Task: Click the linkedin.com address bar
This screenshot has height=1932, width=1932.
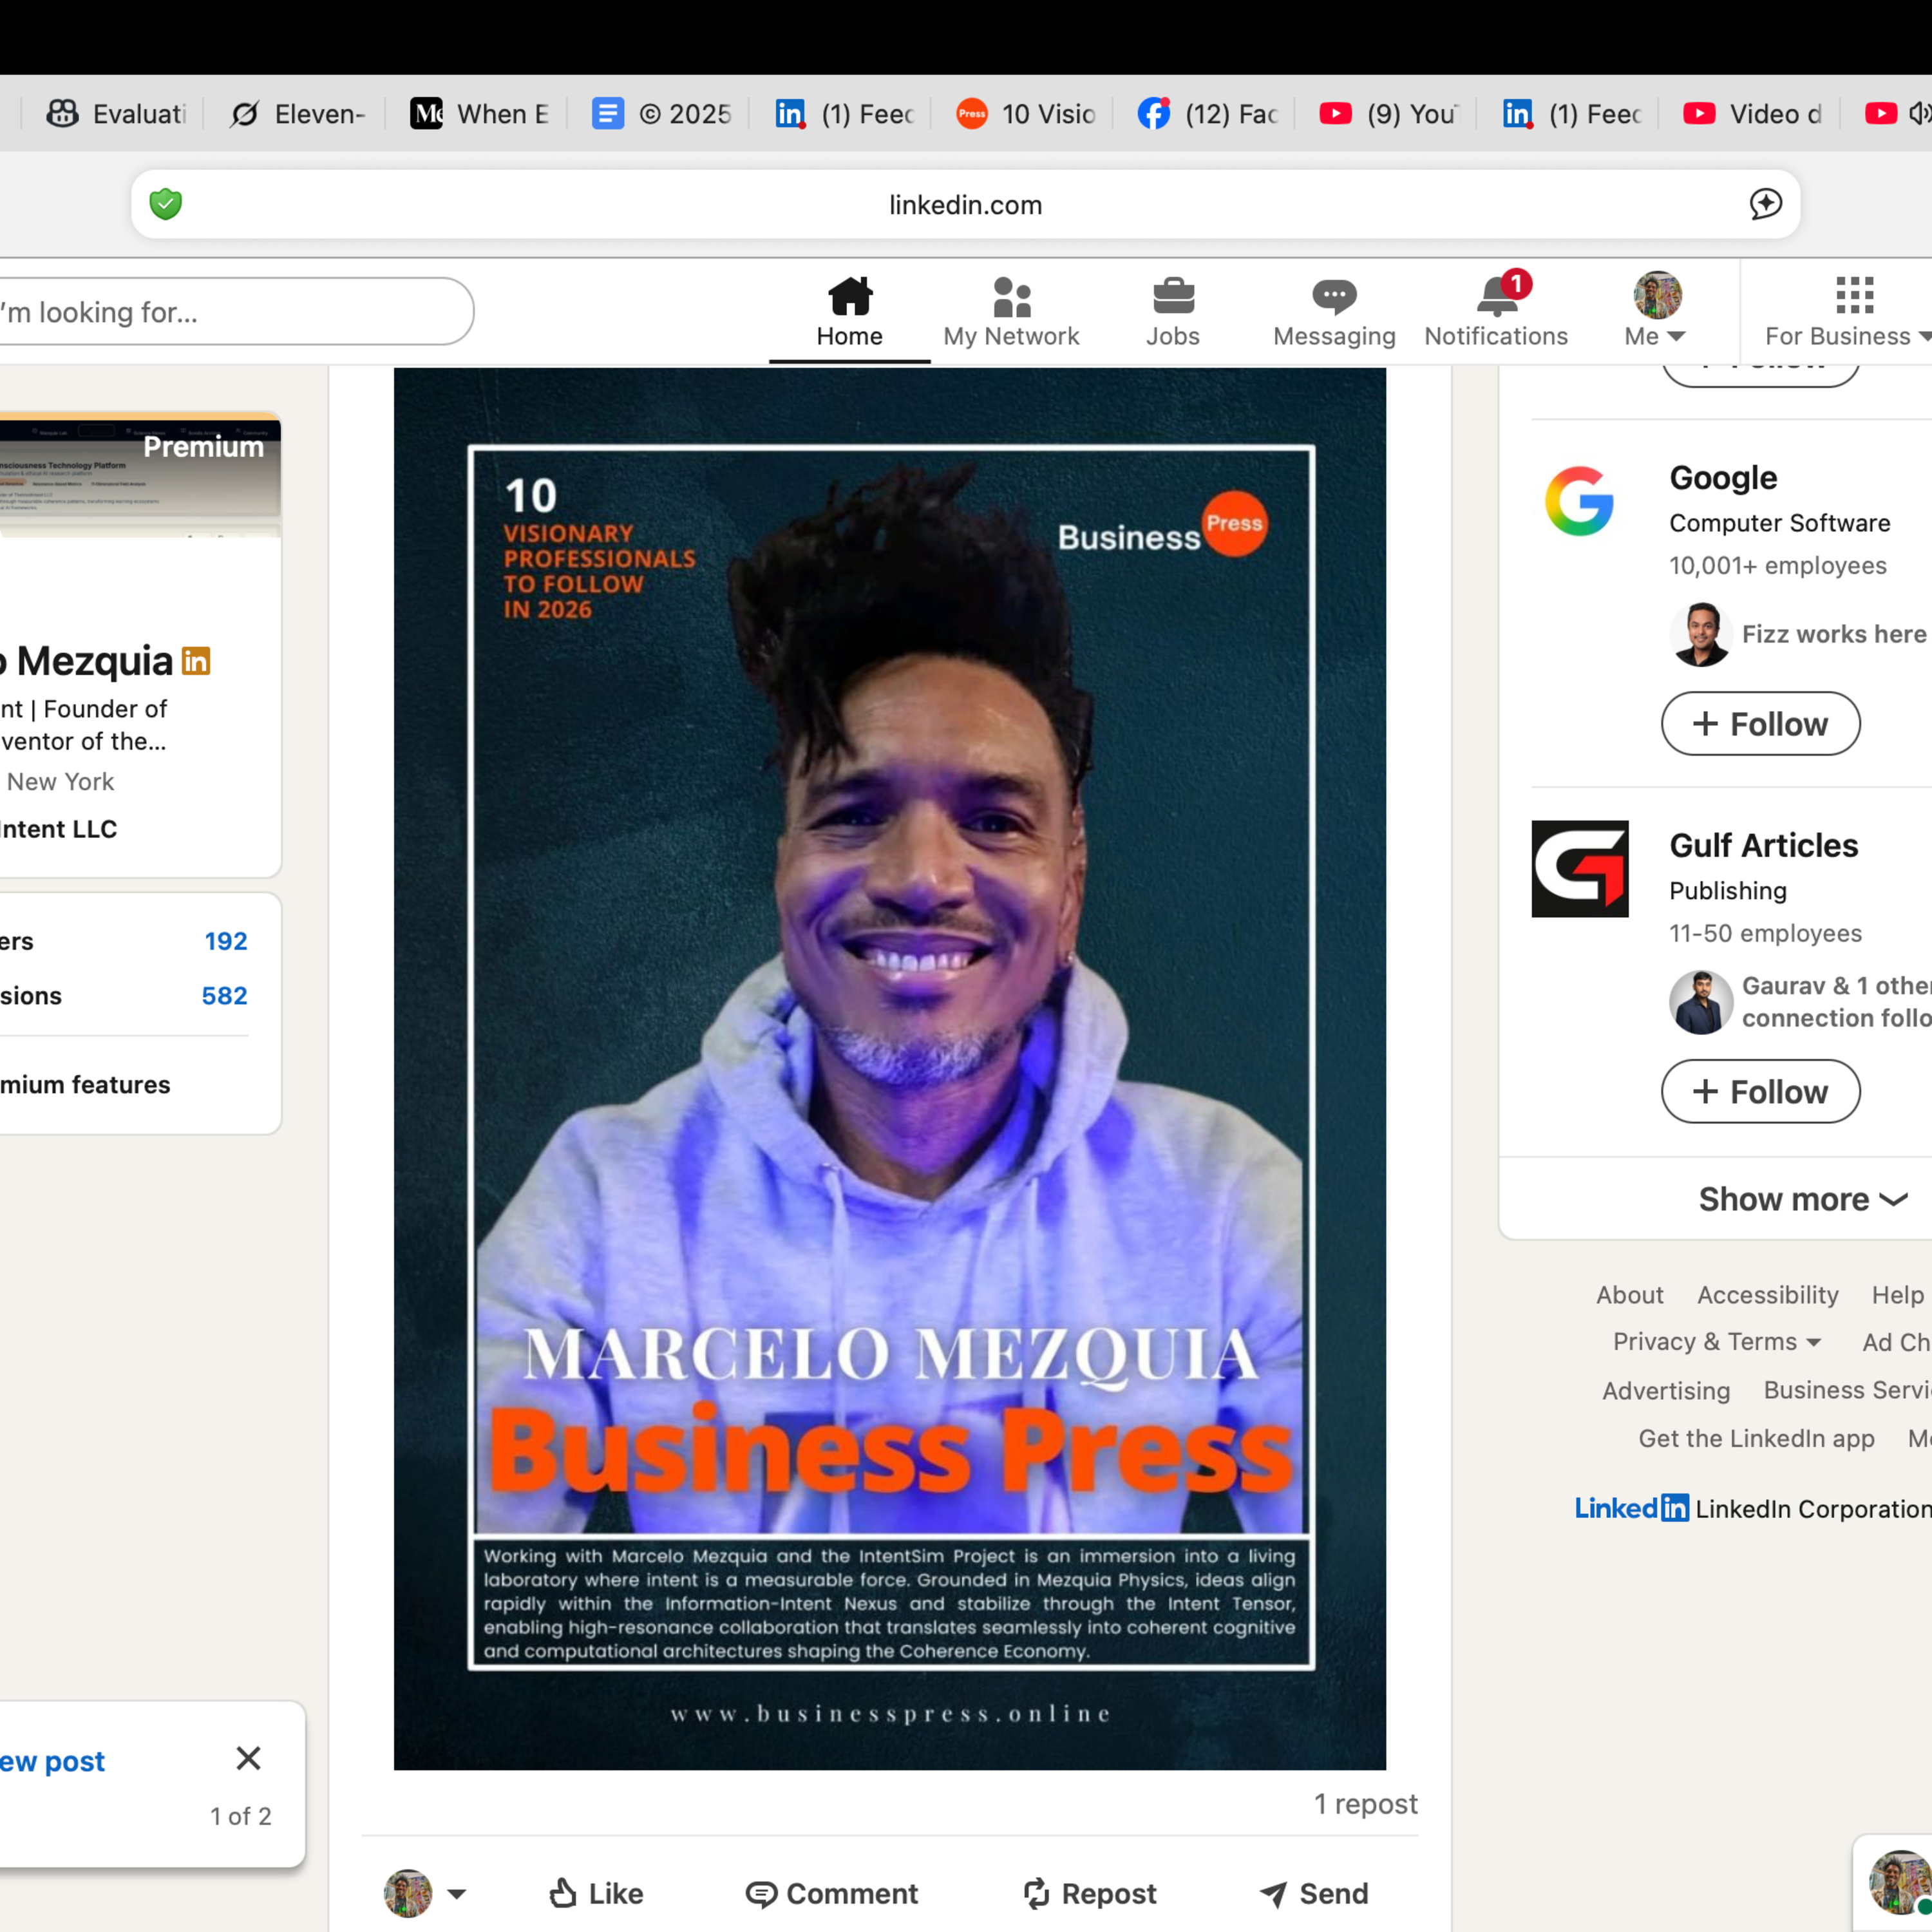Action: click(x=965, y=204)
